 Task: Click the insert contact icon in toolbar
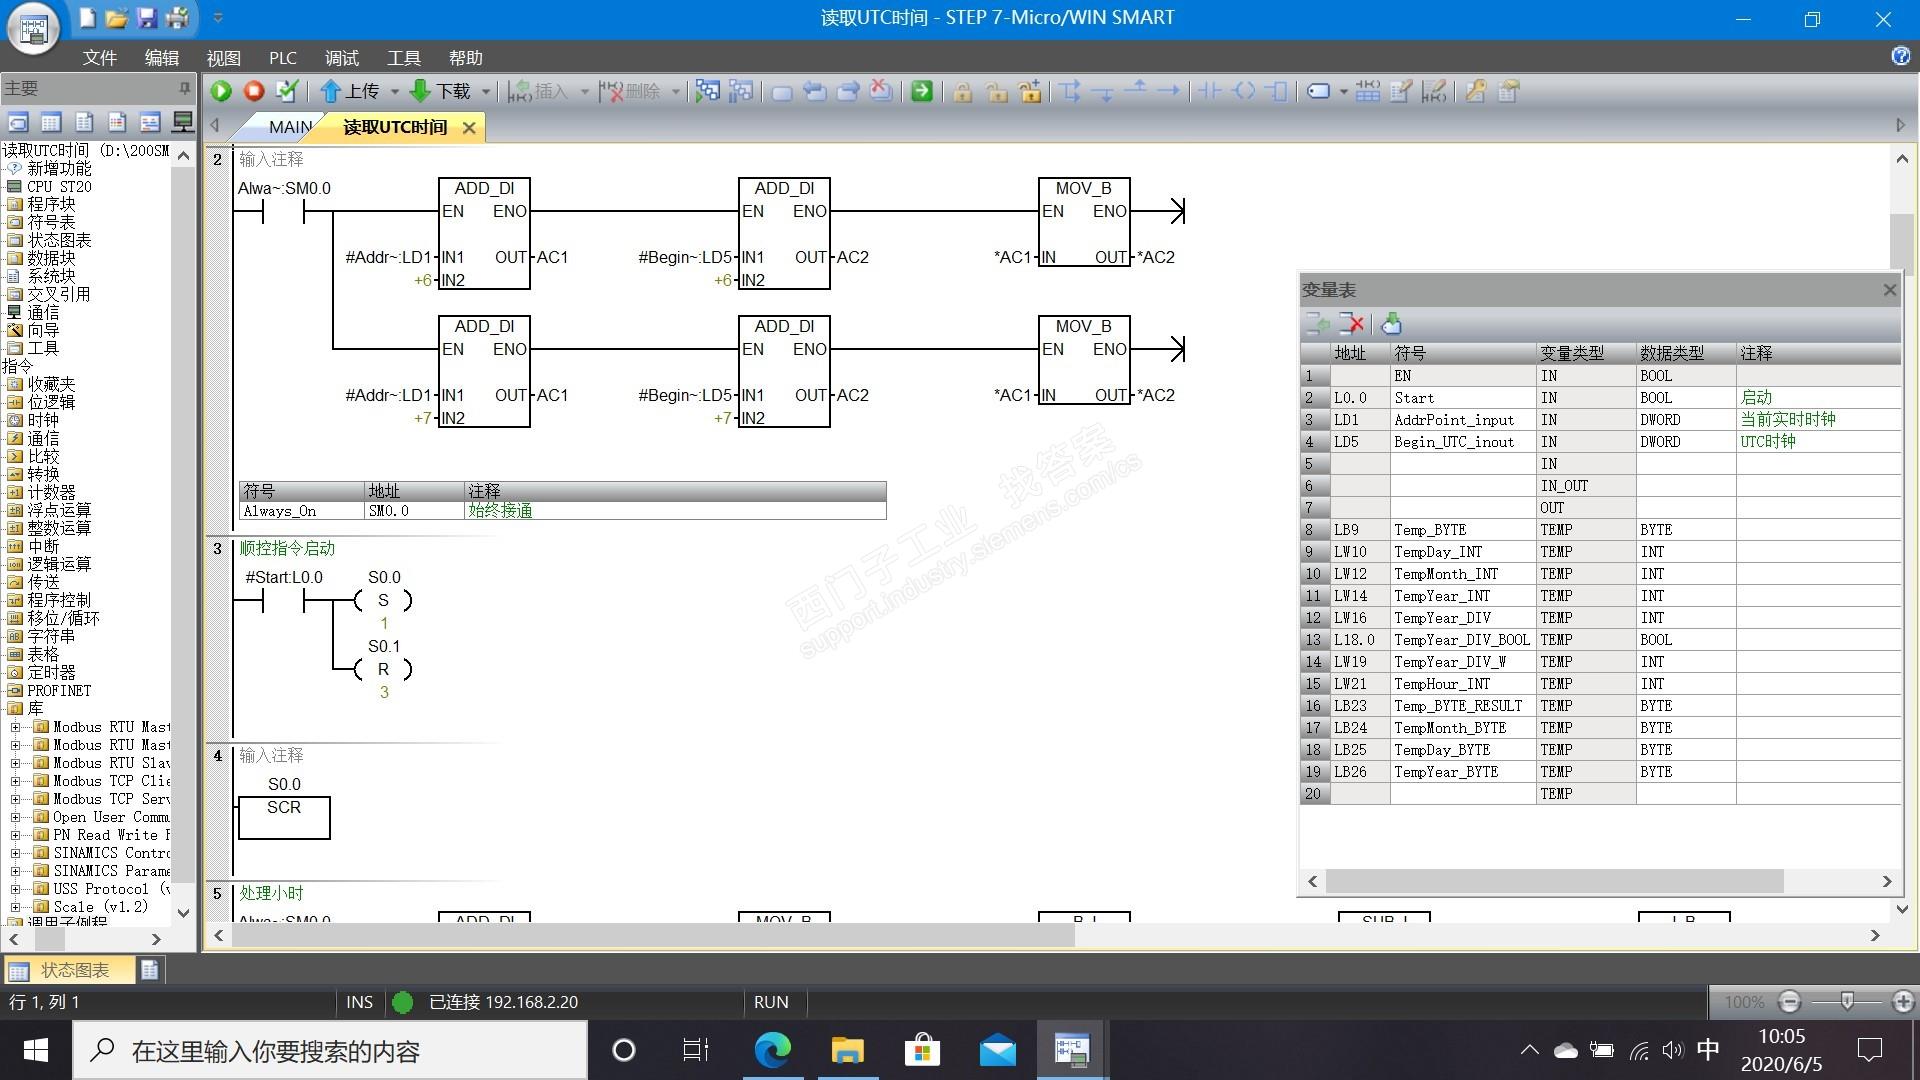pos(1210,92)
